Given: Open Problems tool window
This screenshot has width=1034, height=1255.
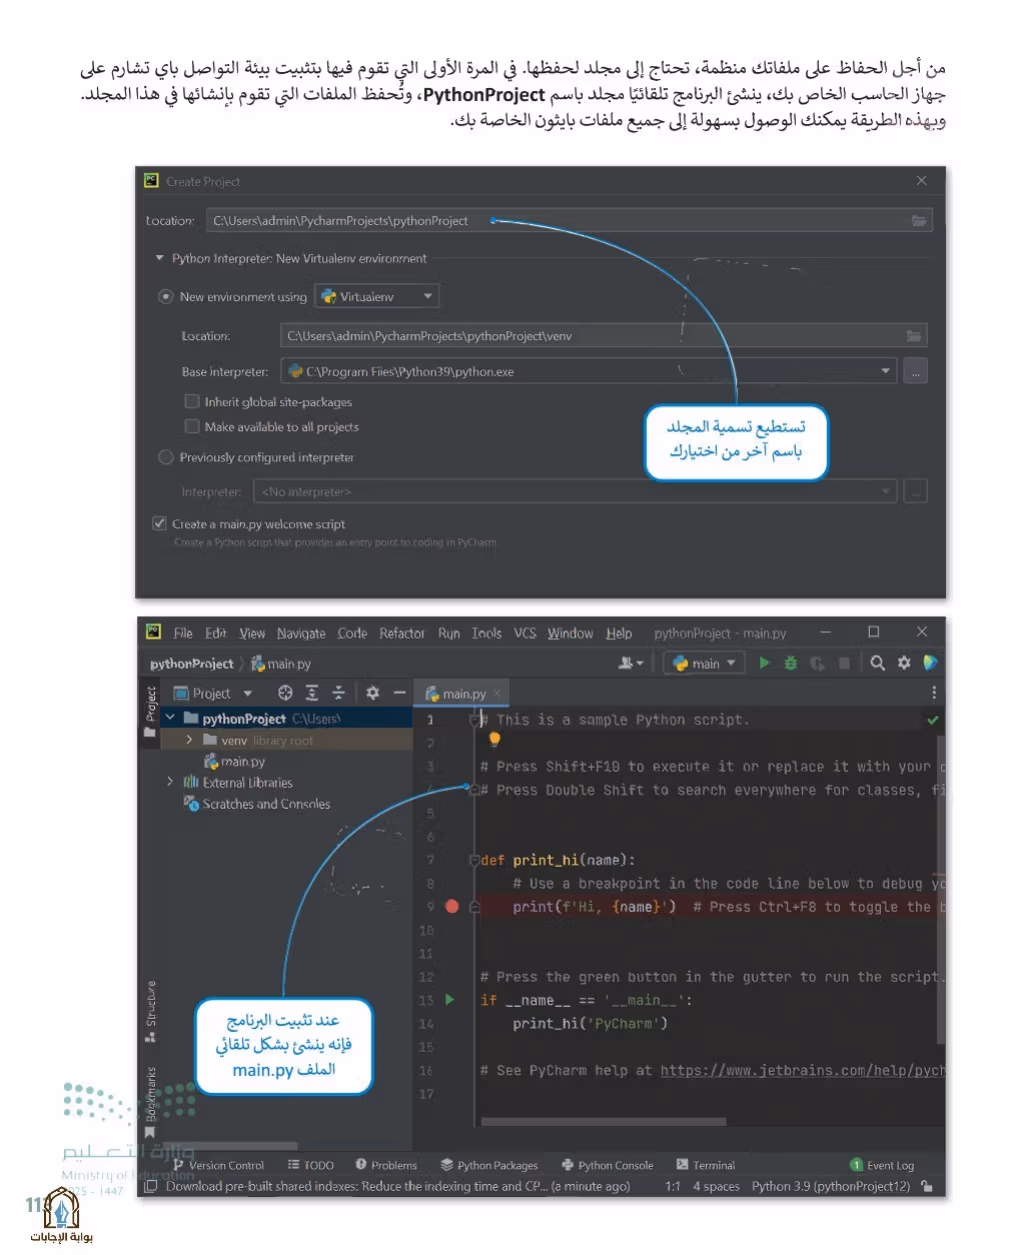Looking at the screenshot, I should coord(386,1165).
